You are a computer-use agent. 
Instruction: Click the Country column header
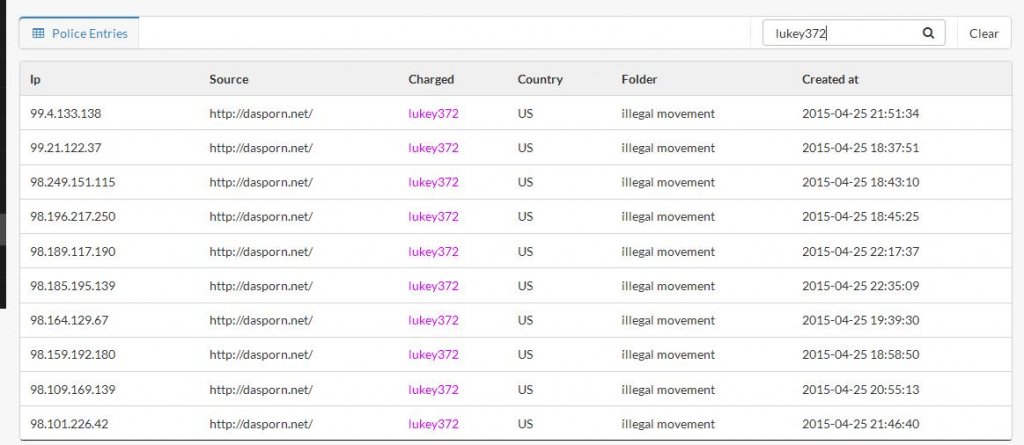click(540, 79)
